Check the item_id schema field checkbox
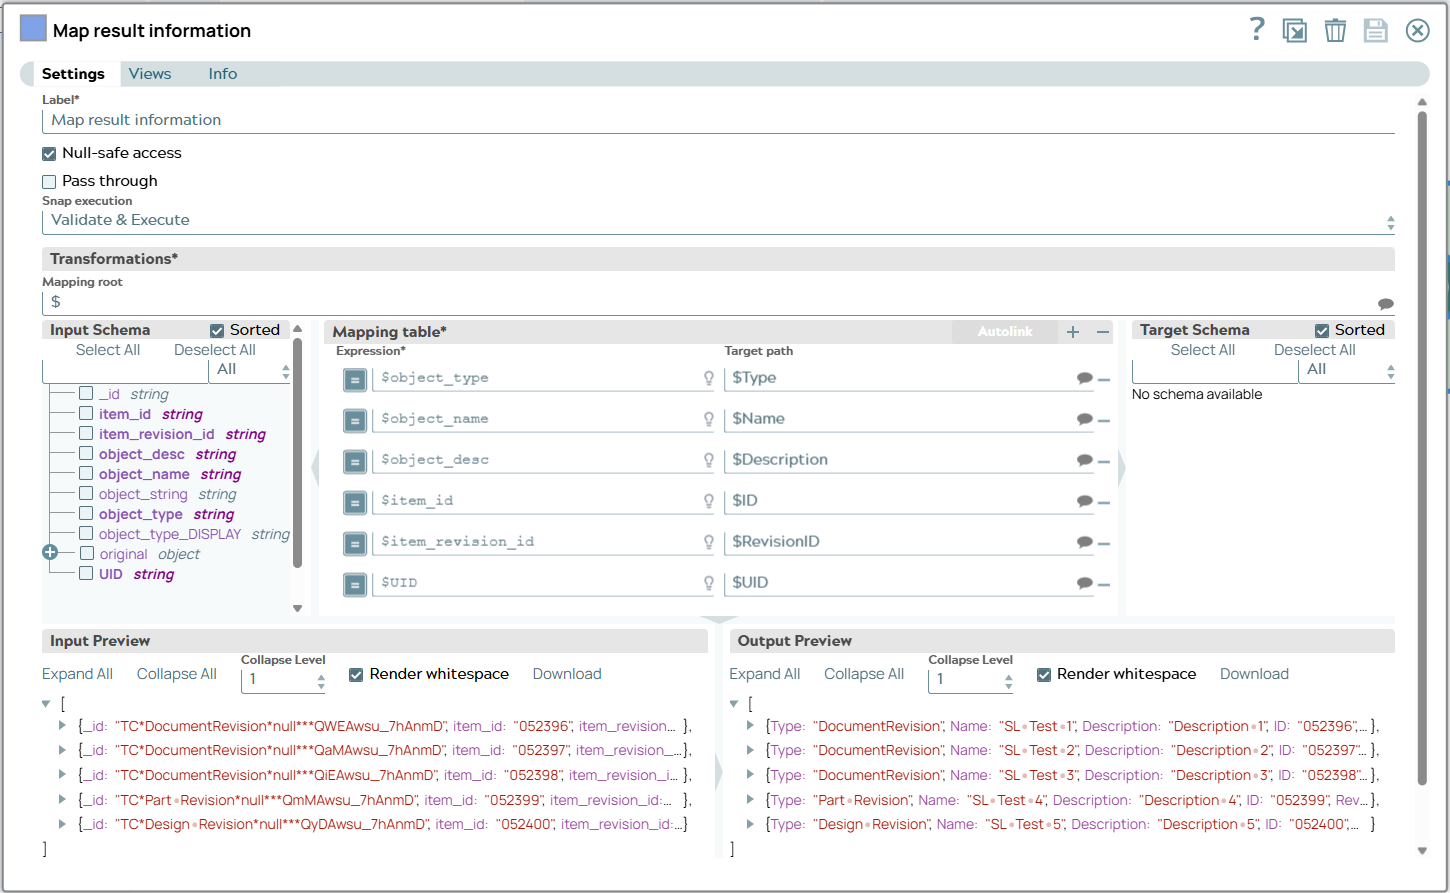This screenshot has width=1450, height=893. [86, 413]
